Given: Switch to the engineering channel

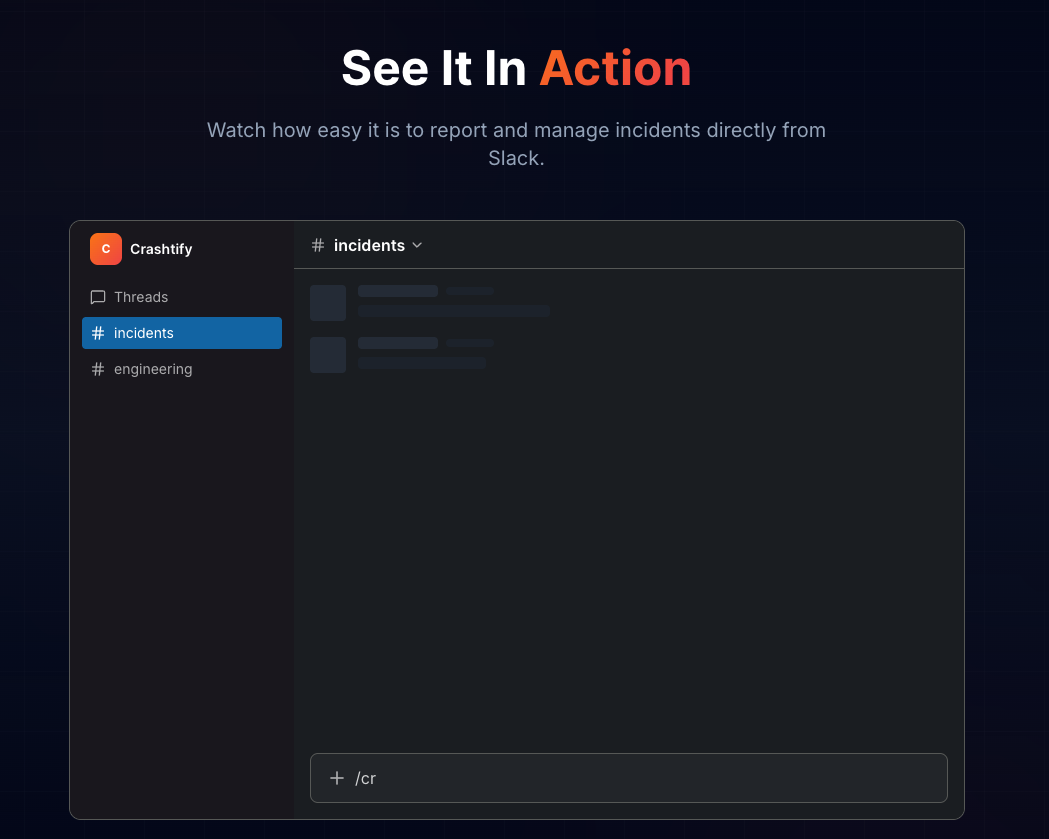Looking at the screenshot, I should point(153,369).
